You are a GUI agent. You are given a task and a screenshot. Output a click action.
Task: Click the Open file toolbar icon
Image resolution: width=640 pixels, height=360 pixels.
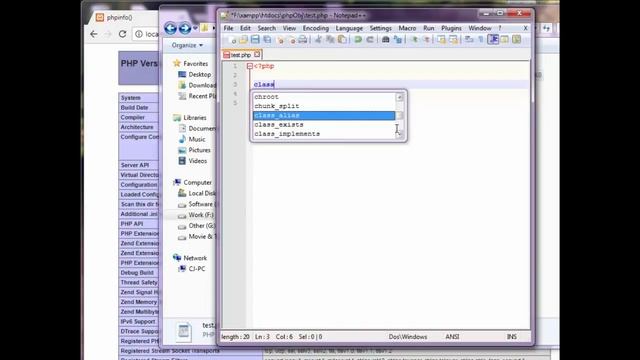click(243, 40)
